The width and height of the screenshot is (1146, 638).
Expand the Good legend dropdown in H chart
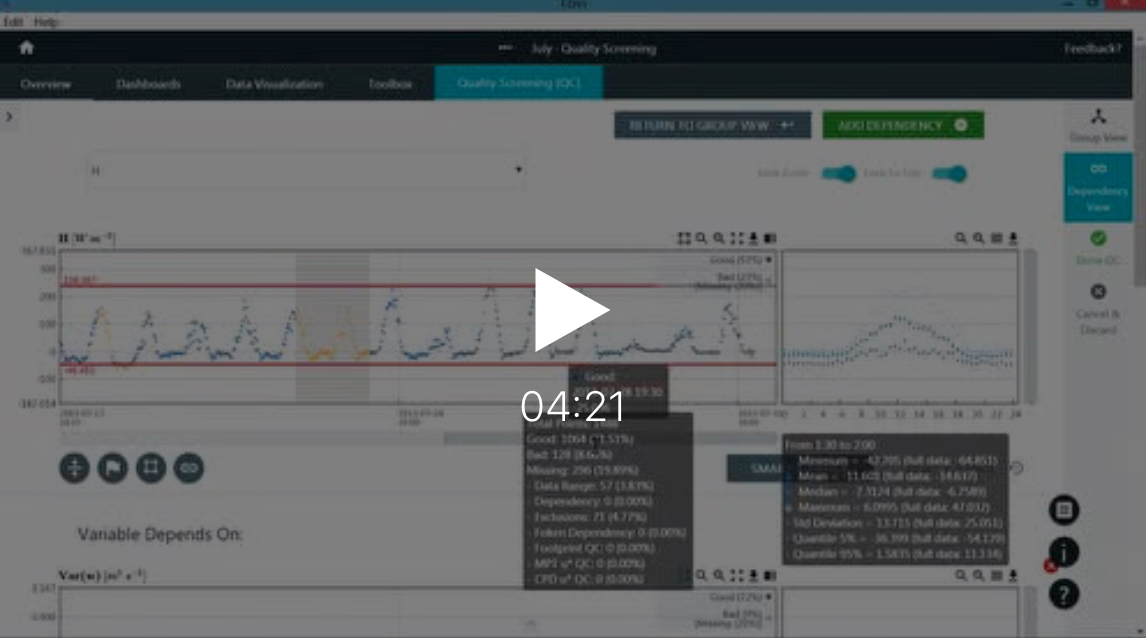click(768, 260)
